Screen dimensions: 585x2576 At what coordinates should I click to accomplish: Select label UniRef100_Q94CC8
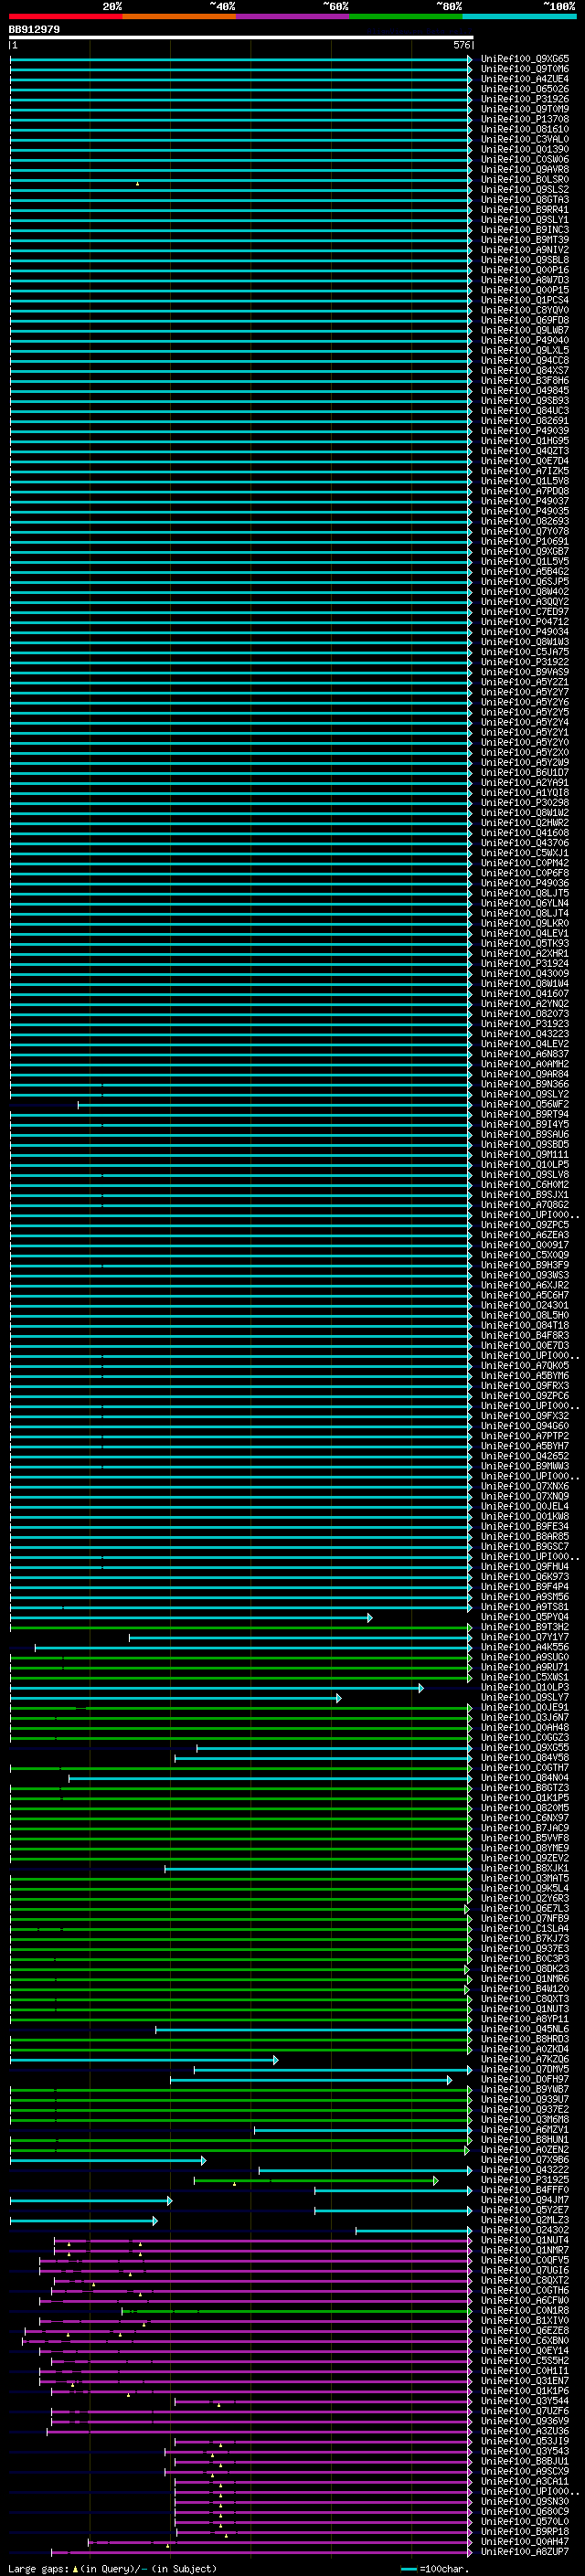pyautogui.click(x=525, y=360)
